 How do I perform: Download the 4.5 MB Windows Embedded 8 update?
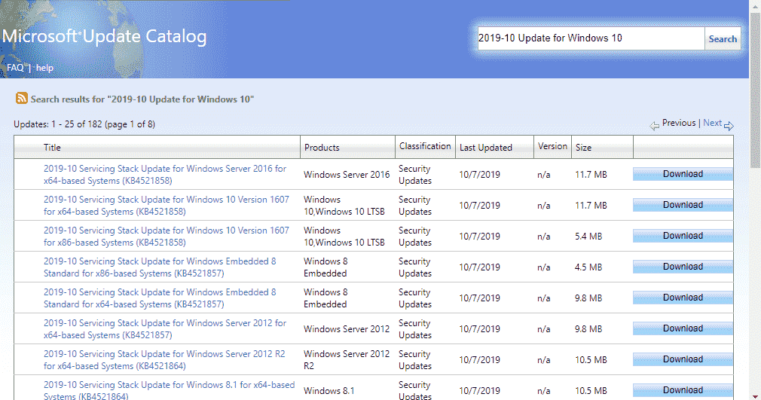(683, 267)
